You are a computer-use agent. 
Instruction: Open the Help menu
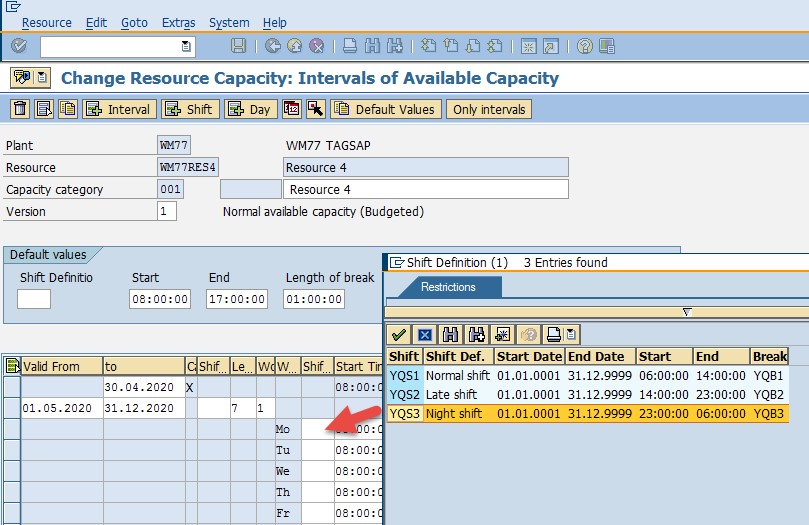pos(274,23)
